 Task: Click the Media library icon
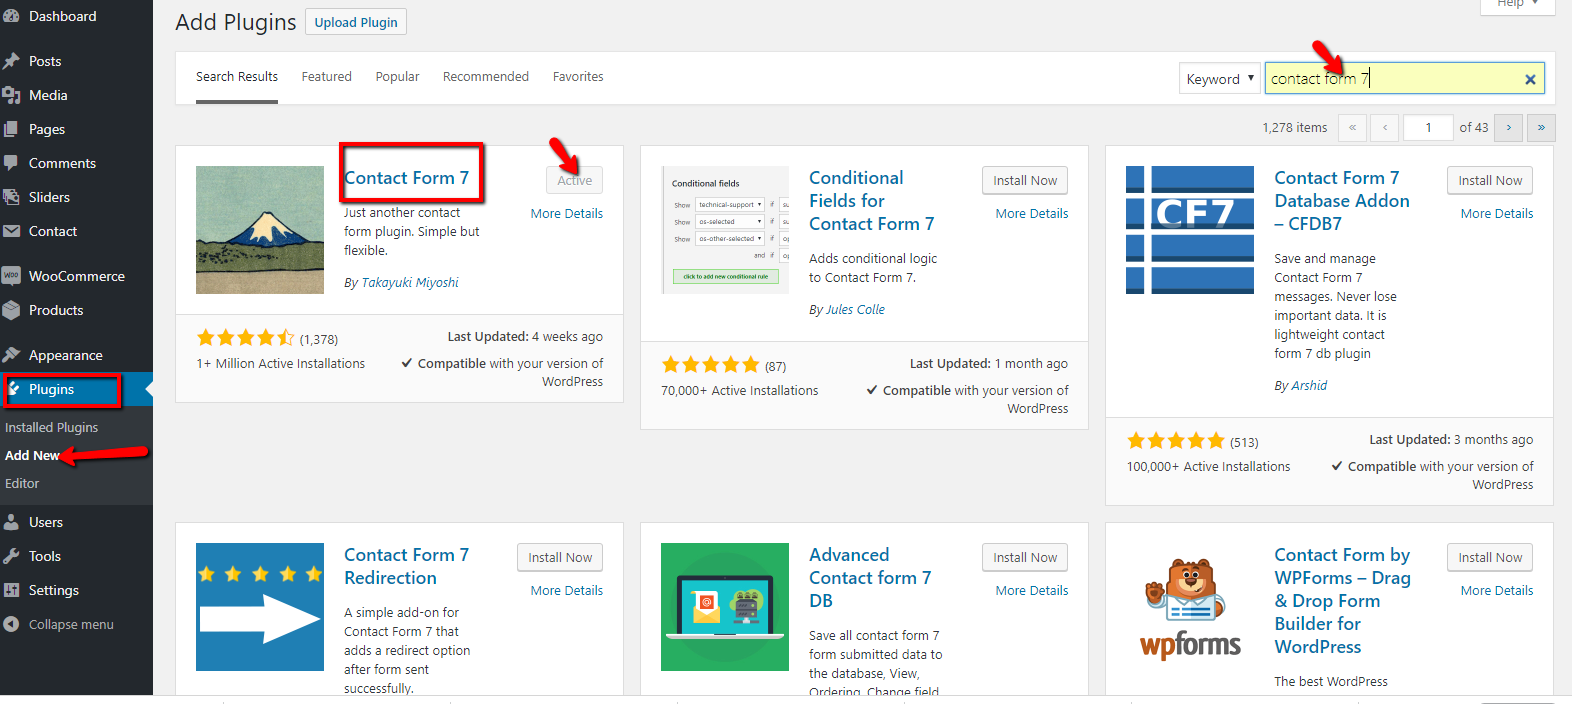[11, 95]
